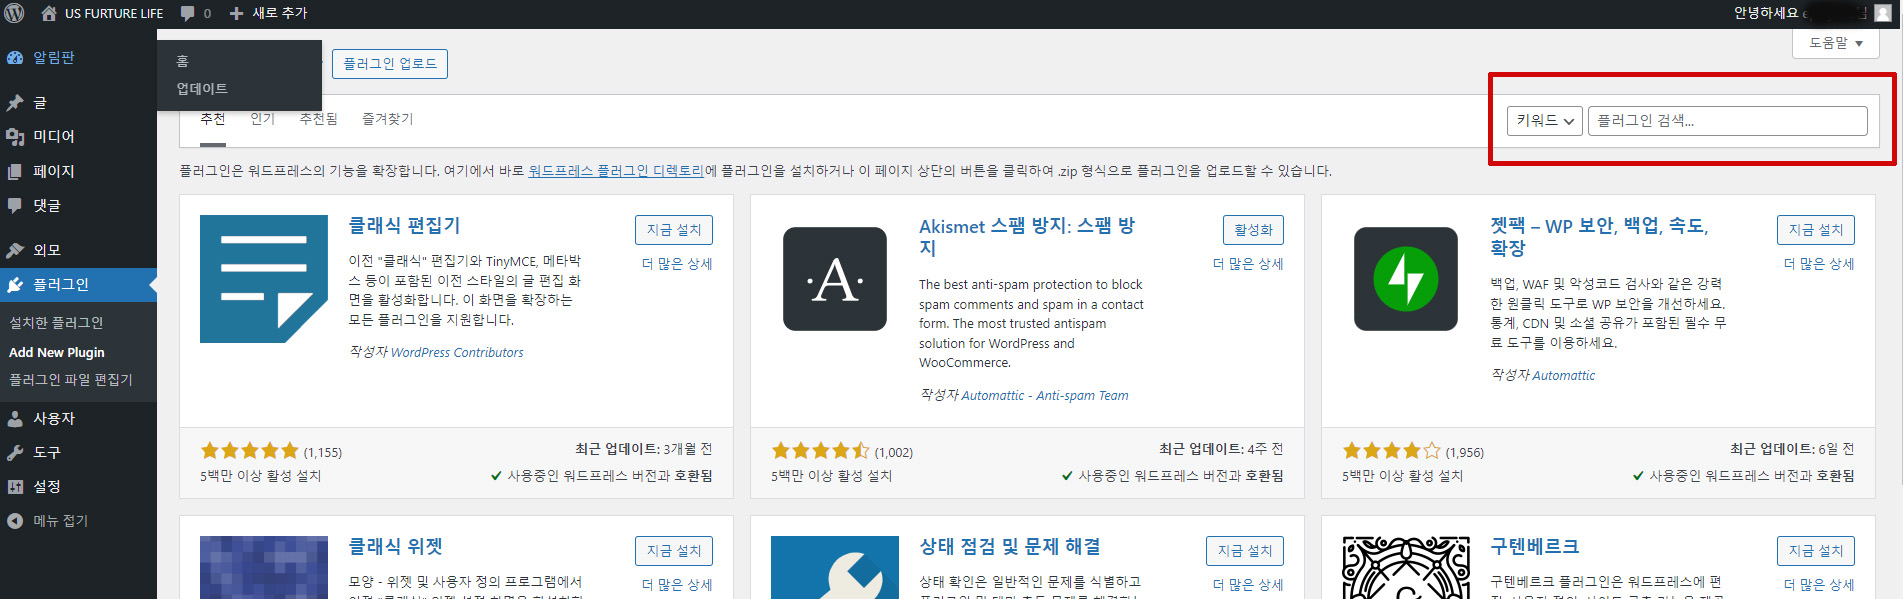
Task: Open the 알림판 dashboard menu
Action: click(x=53, y=58)
